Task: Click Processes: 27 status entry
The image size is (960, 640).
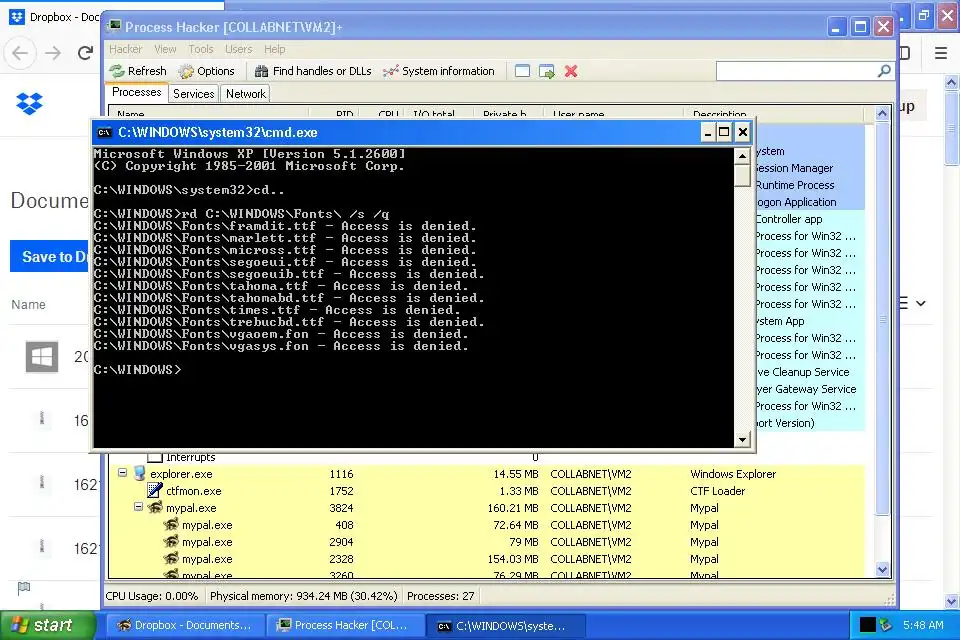Action: pyautogui.click(x=440, y=596)
